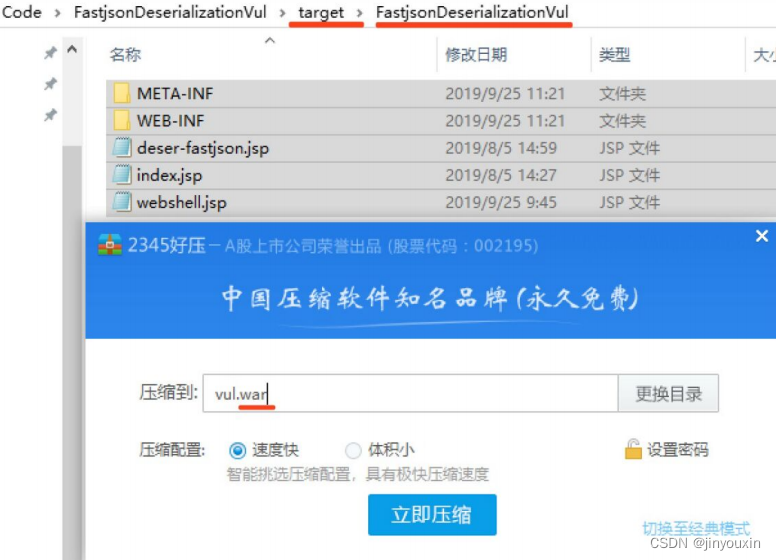The image size is (776, 560).
Task: Select the 速度快 compression option
Action: [238, 450]
